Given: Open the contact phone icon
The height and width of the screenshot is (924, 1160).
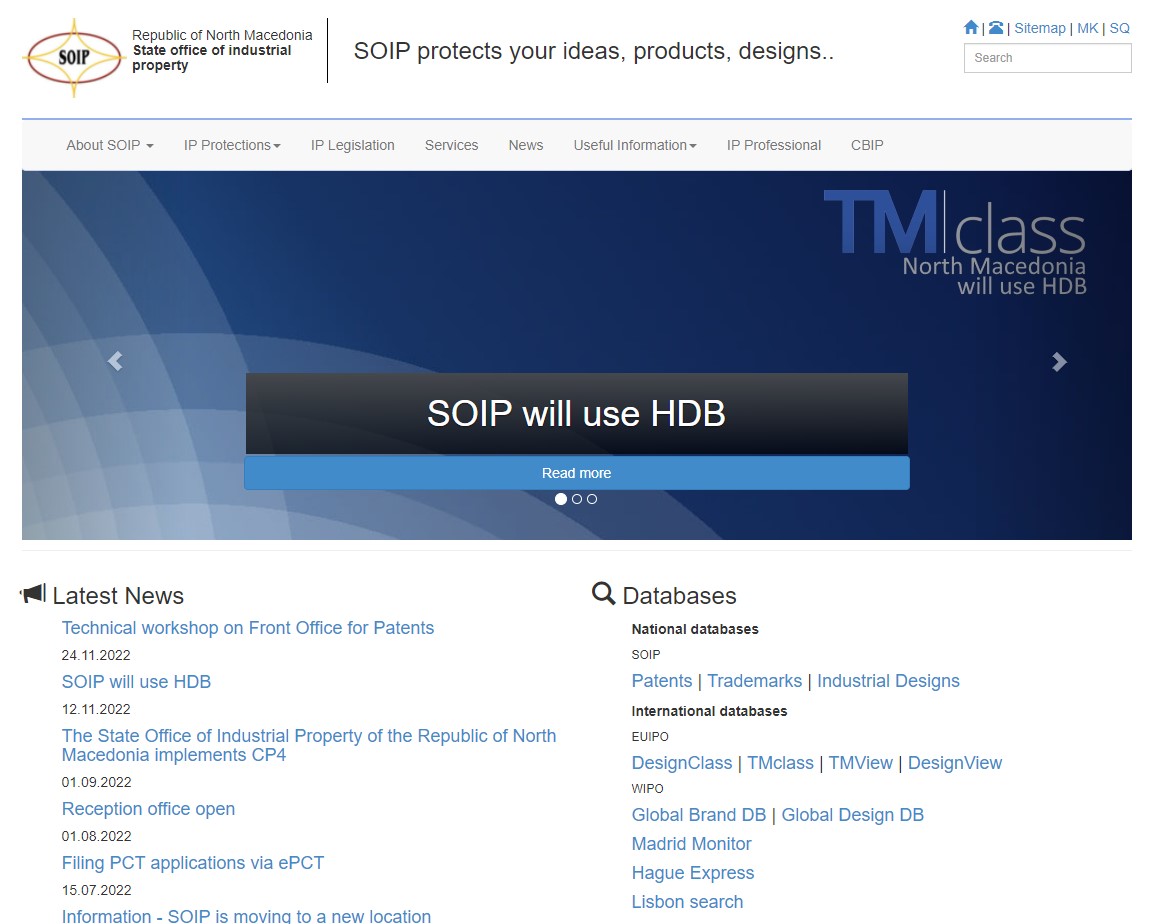Looking at the screenshot, I should pos(996,28).
